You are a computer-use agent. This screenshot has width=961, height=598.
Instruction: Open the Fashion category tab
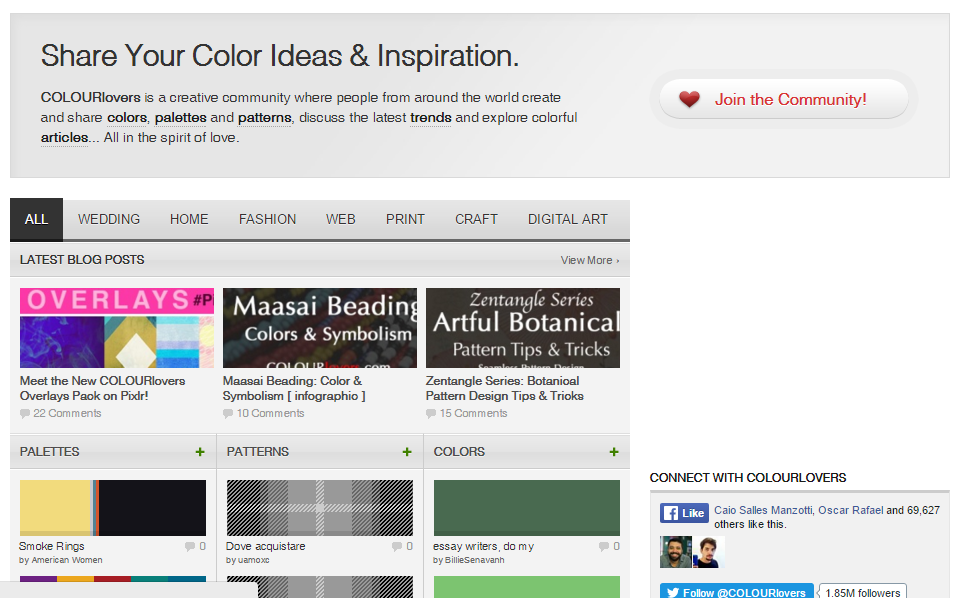267,219
